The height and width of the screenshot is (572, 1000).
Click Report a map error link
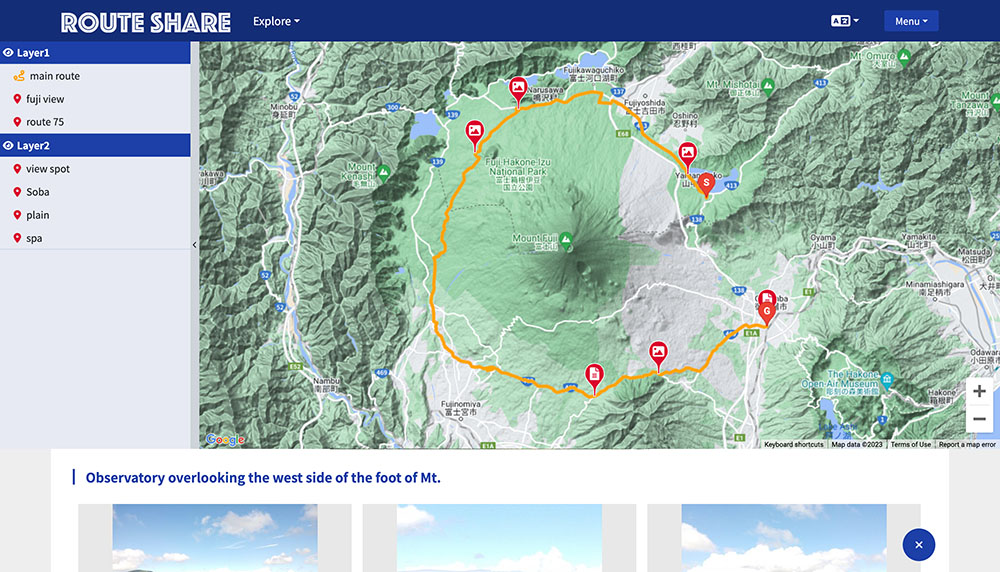(967, 444)
